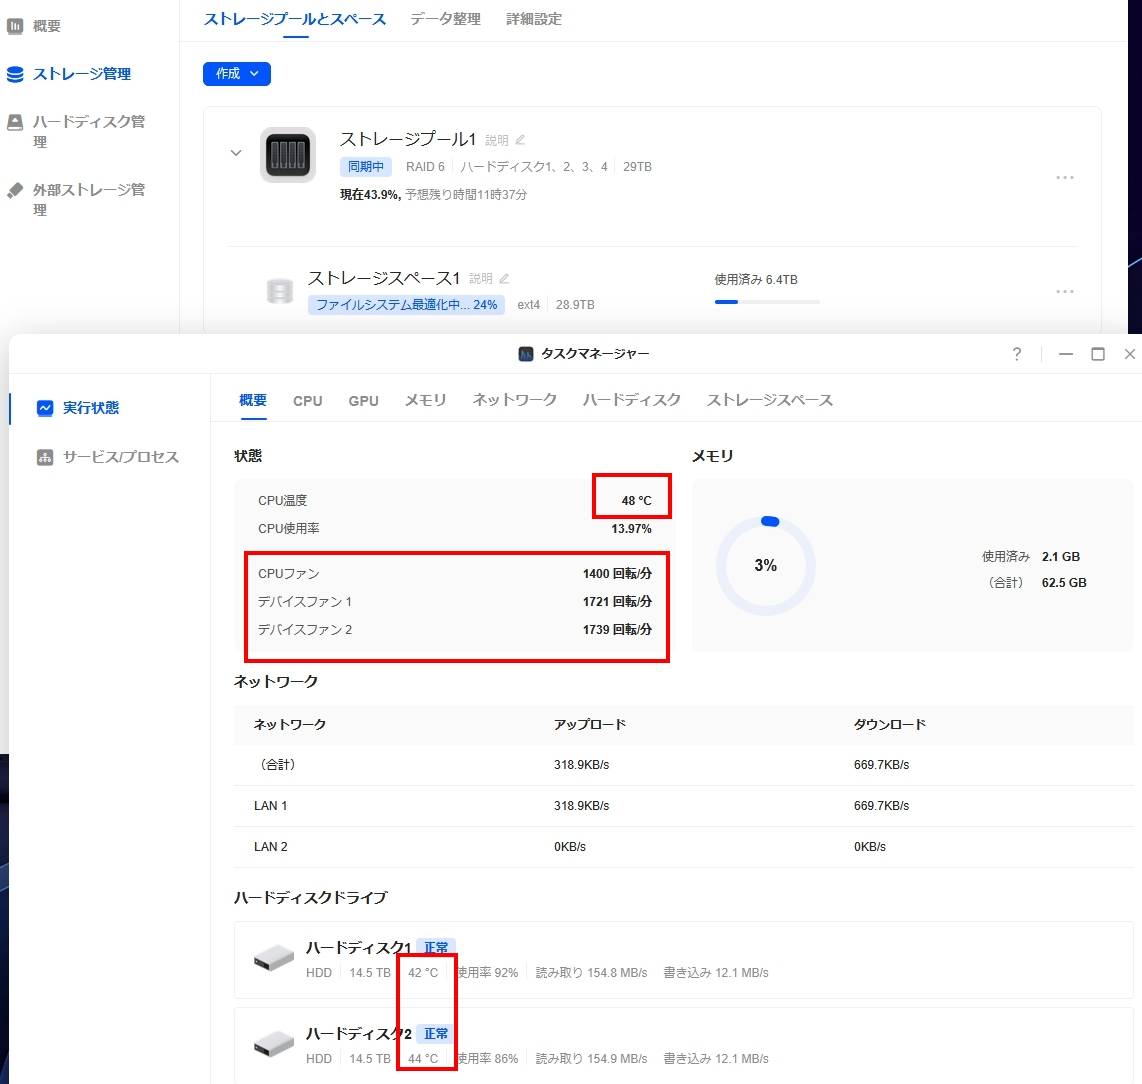Click the 3% memory usage ring chart
The width and height of the screenshot is (1142, 1084).
766,566
